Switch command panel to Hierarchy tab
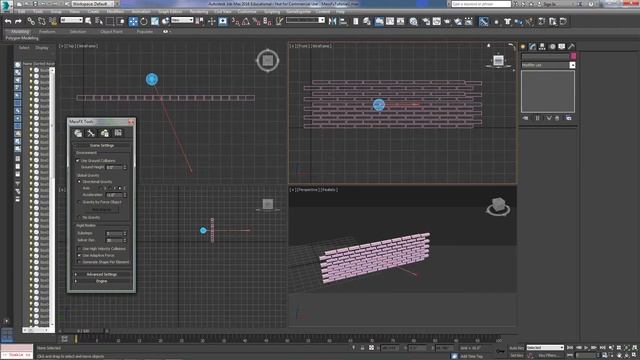Screen dimensions: 640x360 pyautogui.click(x=542, y=47)
